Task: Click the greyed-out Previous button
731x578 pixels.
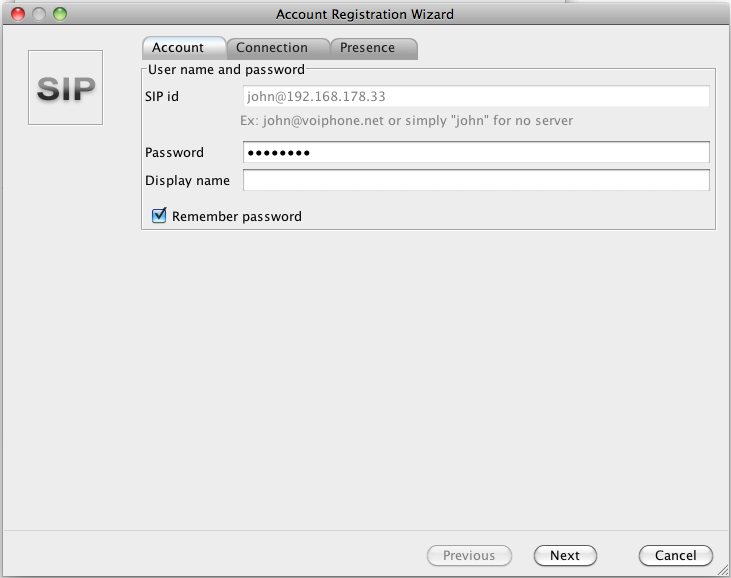Action: (x=469, y=556)
